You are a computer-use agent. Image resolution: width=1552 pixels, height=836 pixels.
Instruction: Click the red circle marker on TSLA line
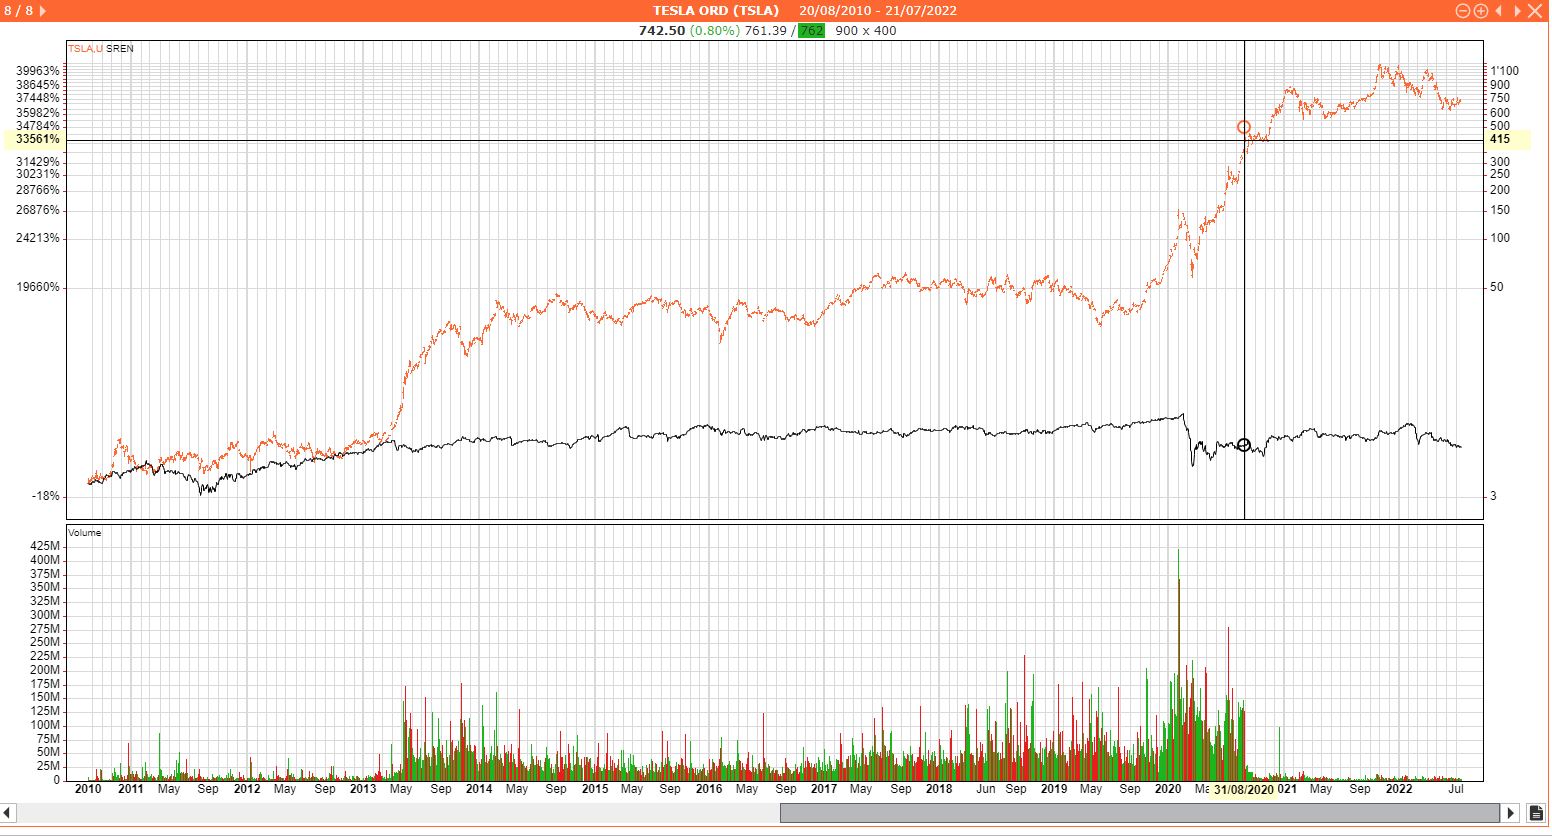(x=1244, y=127)
